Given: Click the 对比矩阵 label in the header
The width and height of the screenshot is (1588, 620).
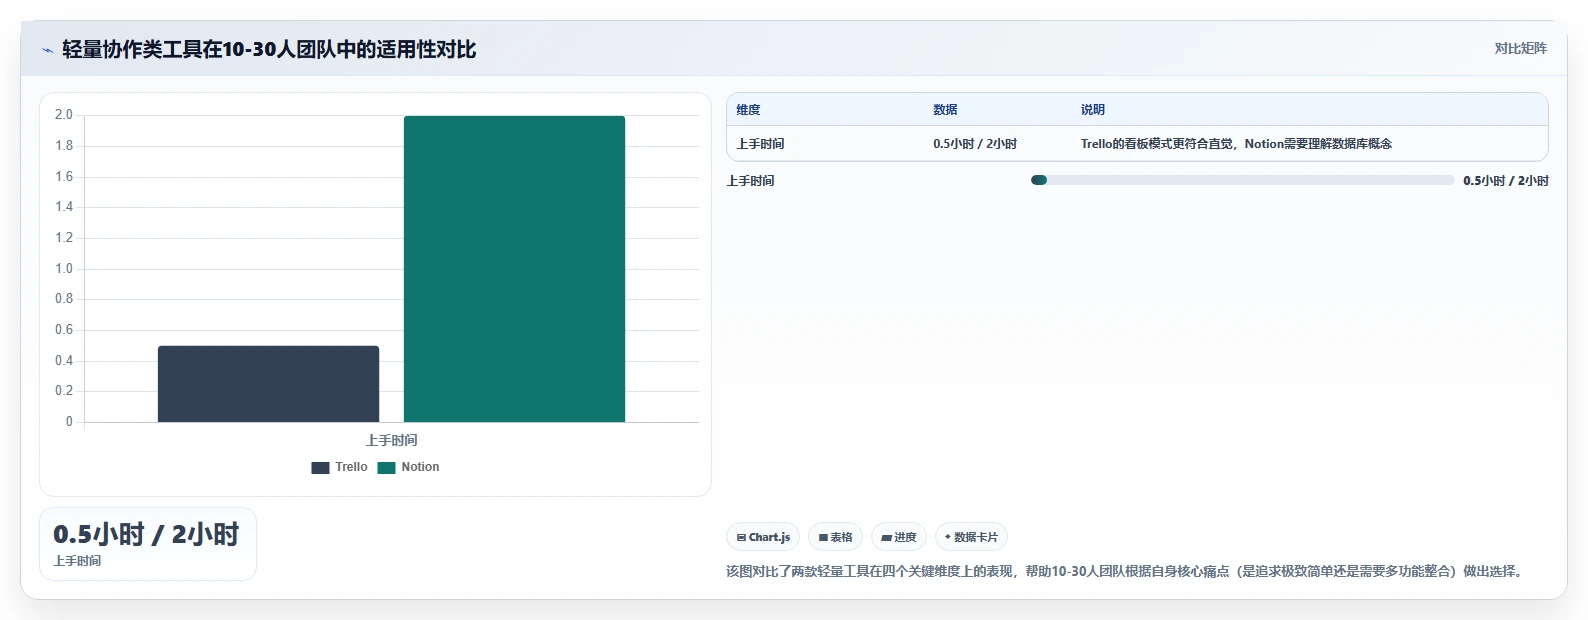Looking at the screenshot, I should 1520,49.
